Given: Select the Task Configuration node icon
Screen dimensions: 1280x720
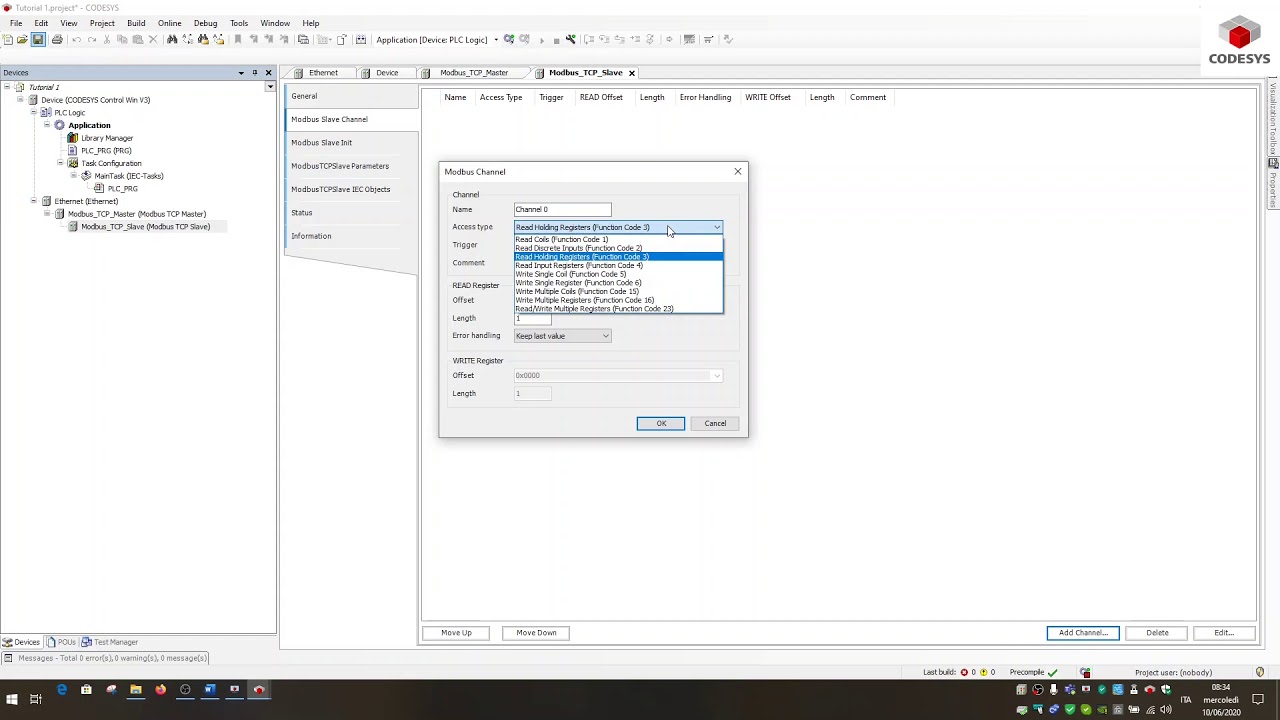Looking at the screenshot, I should 72,163.
